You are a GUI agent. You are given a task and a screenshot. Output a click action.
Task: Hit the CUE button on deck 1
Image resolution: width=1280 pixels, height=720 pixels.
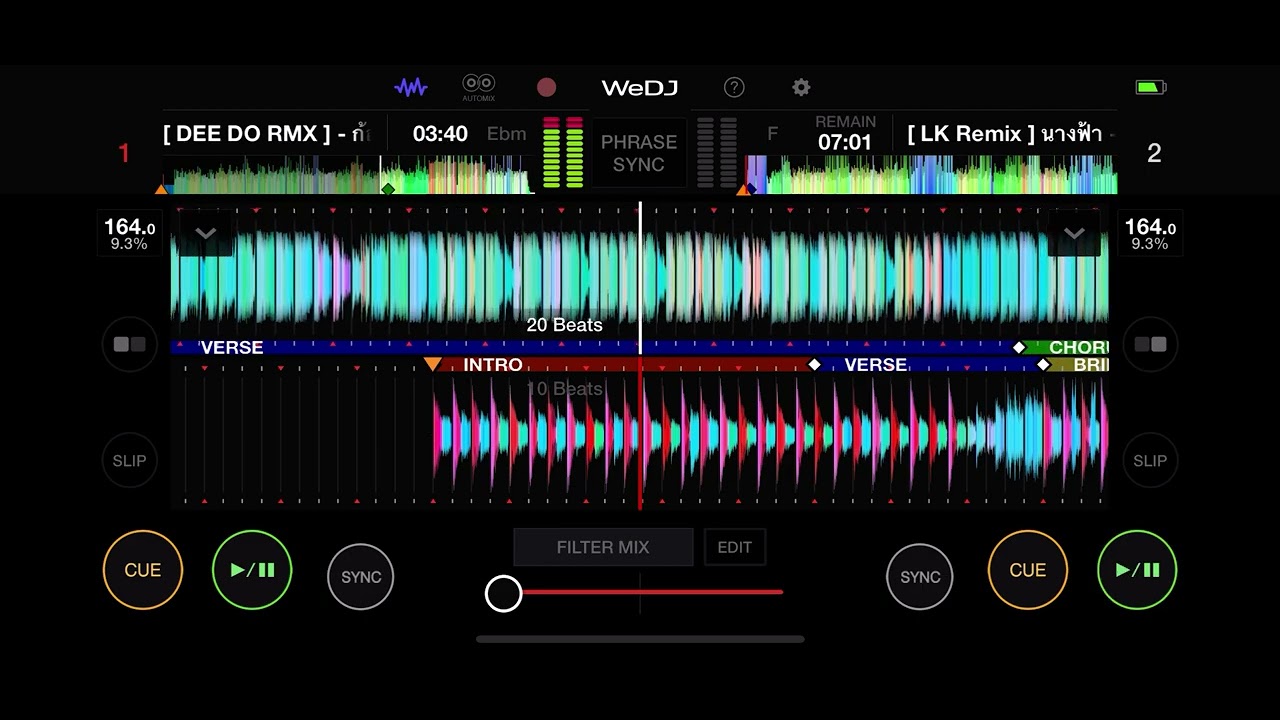143,570
